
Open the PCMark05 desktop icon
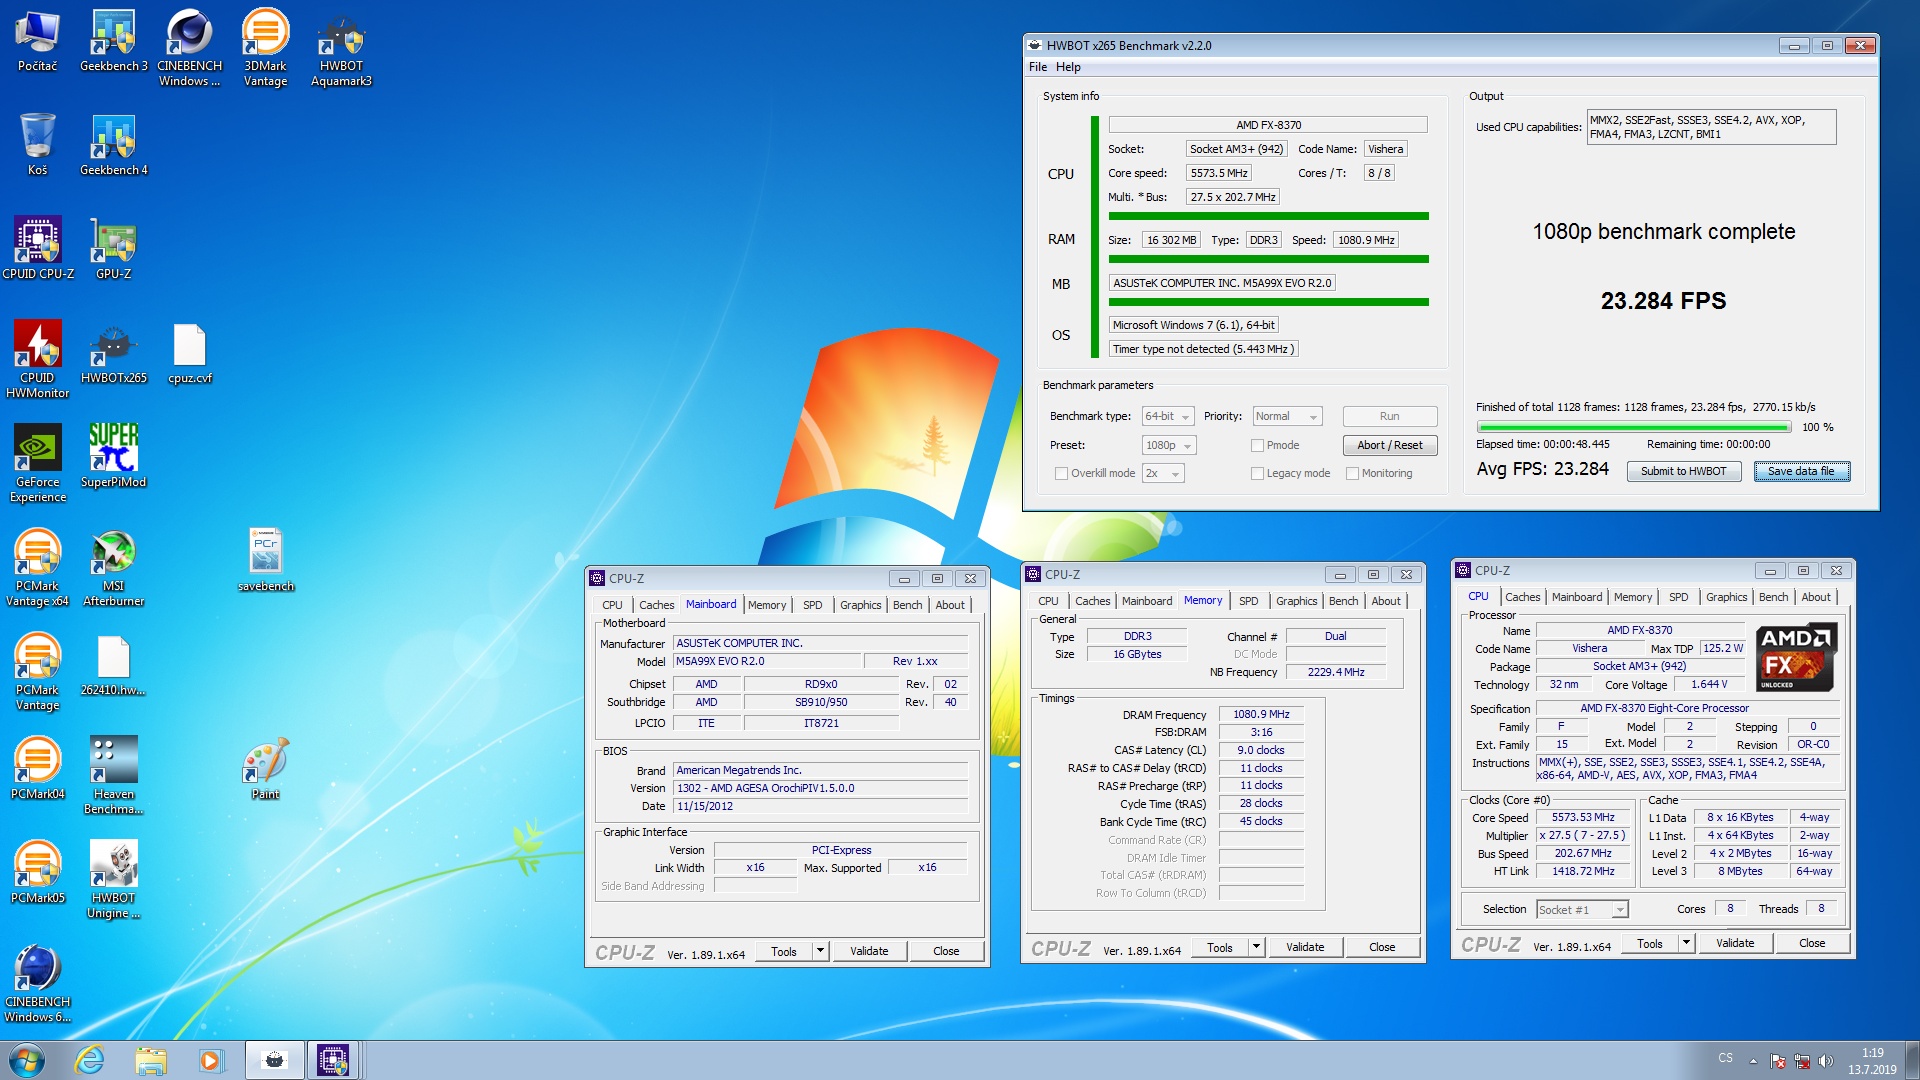click(x=37, y=872)
